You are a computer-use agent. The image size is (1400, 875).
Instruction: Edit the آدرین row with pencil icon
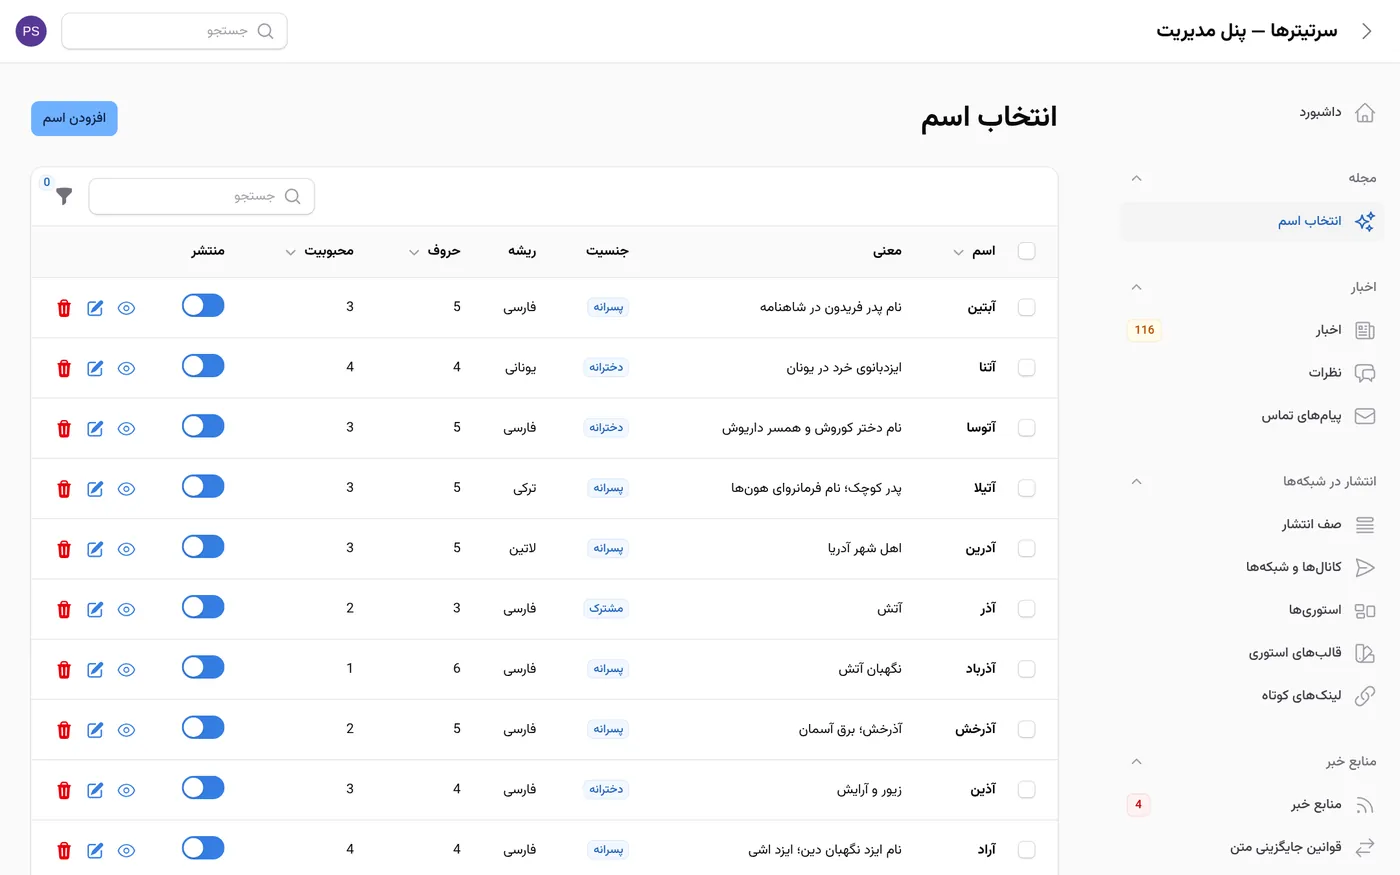(x=95, y=549)
